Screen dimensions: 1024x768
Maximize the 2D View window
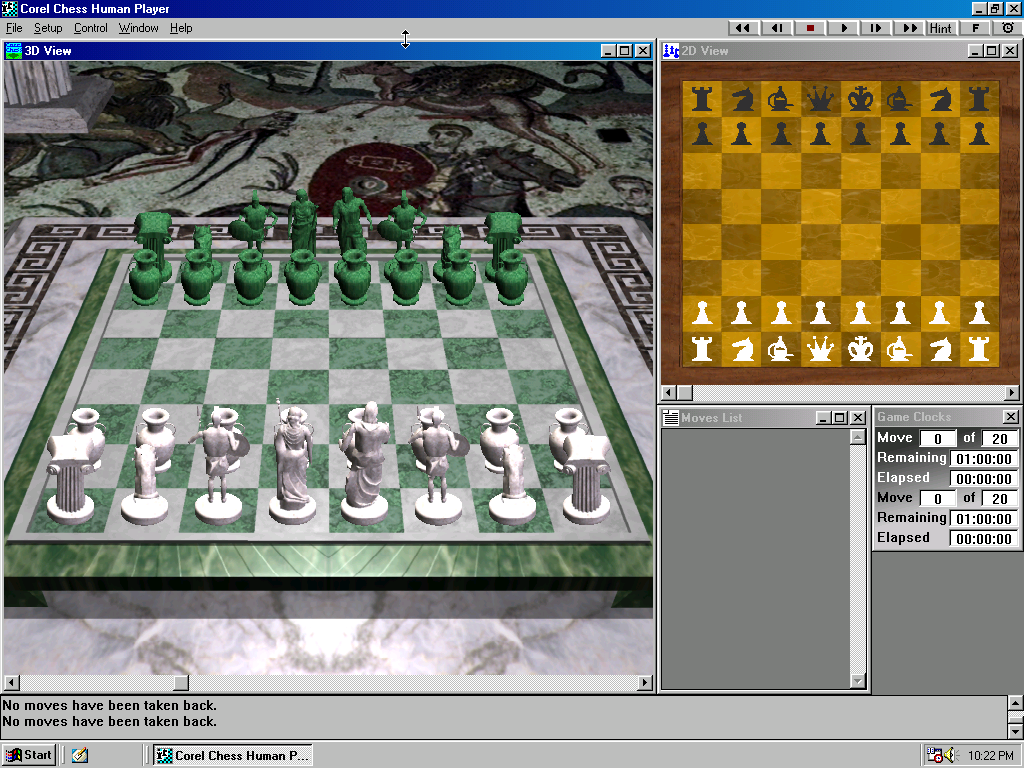(x=992, y=50)
